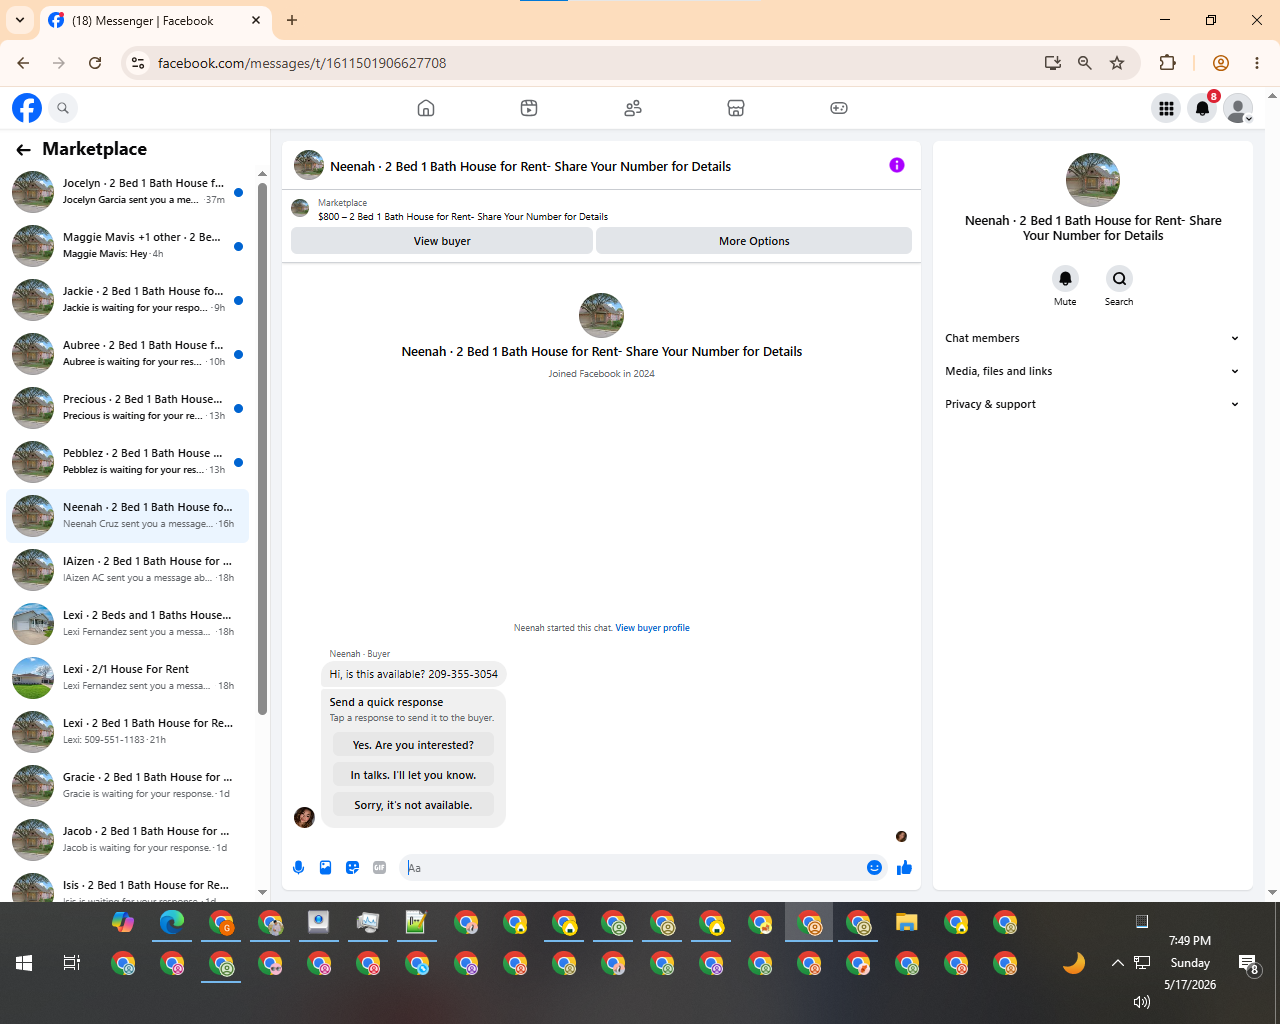Reload the page in browser toolbar

[x=95, y=63]
